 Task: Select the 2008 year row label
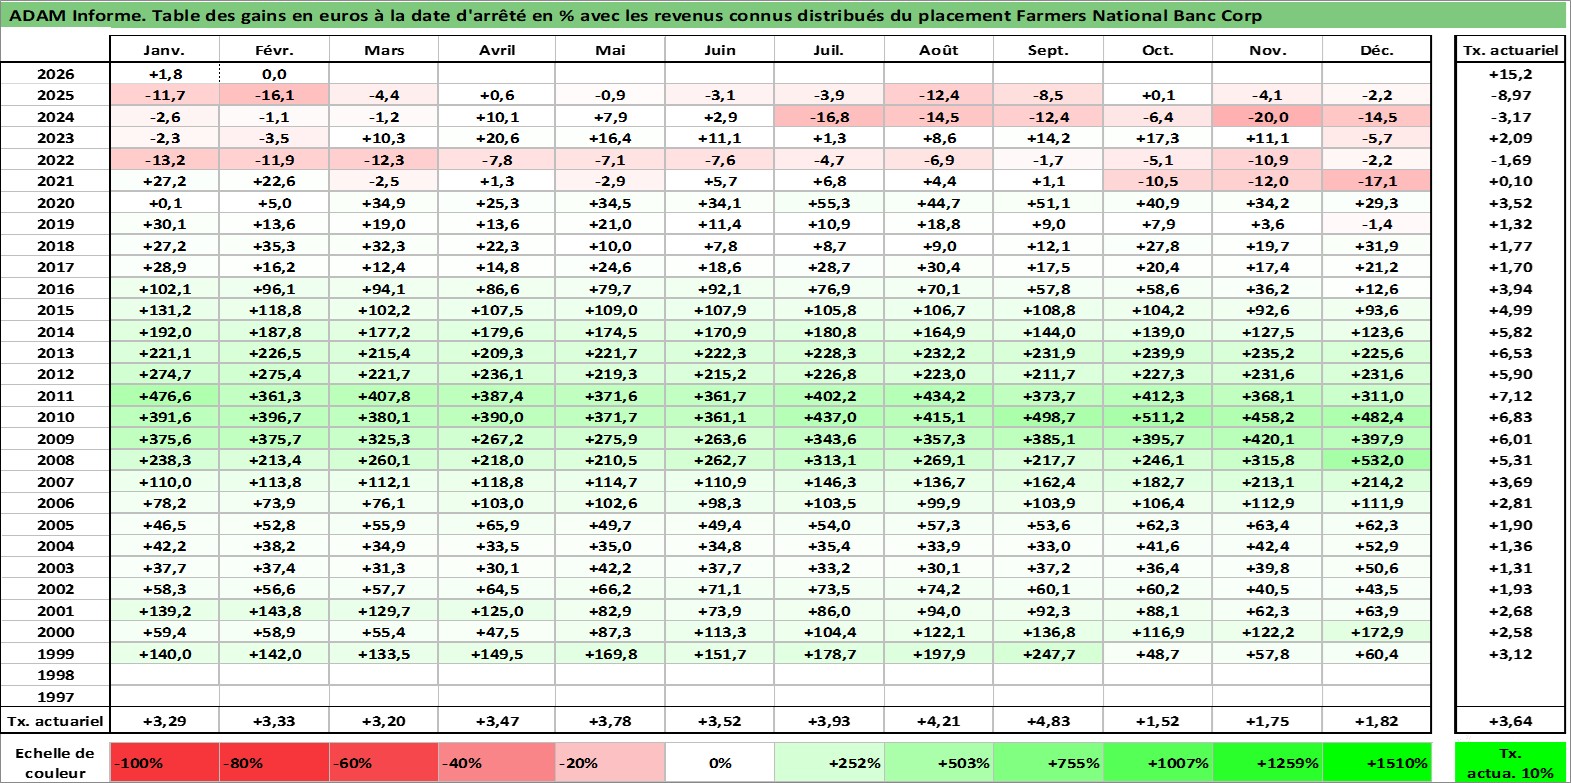point(55,460)
